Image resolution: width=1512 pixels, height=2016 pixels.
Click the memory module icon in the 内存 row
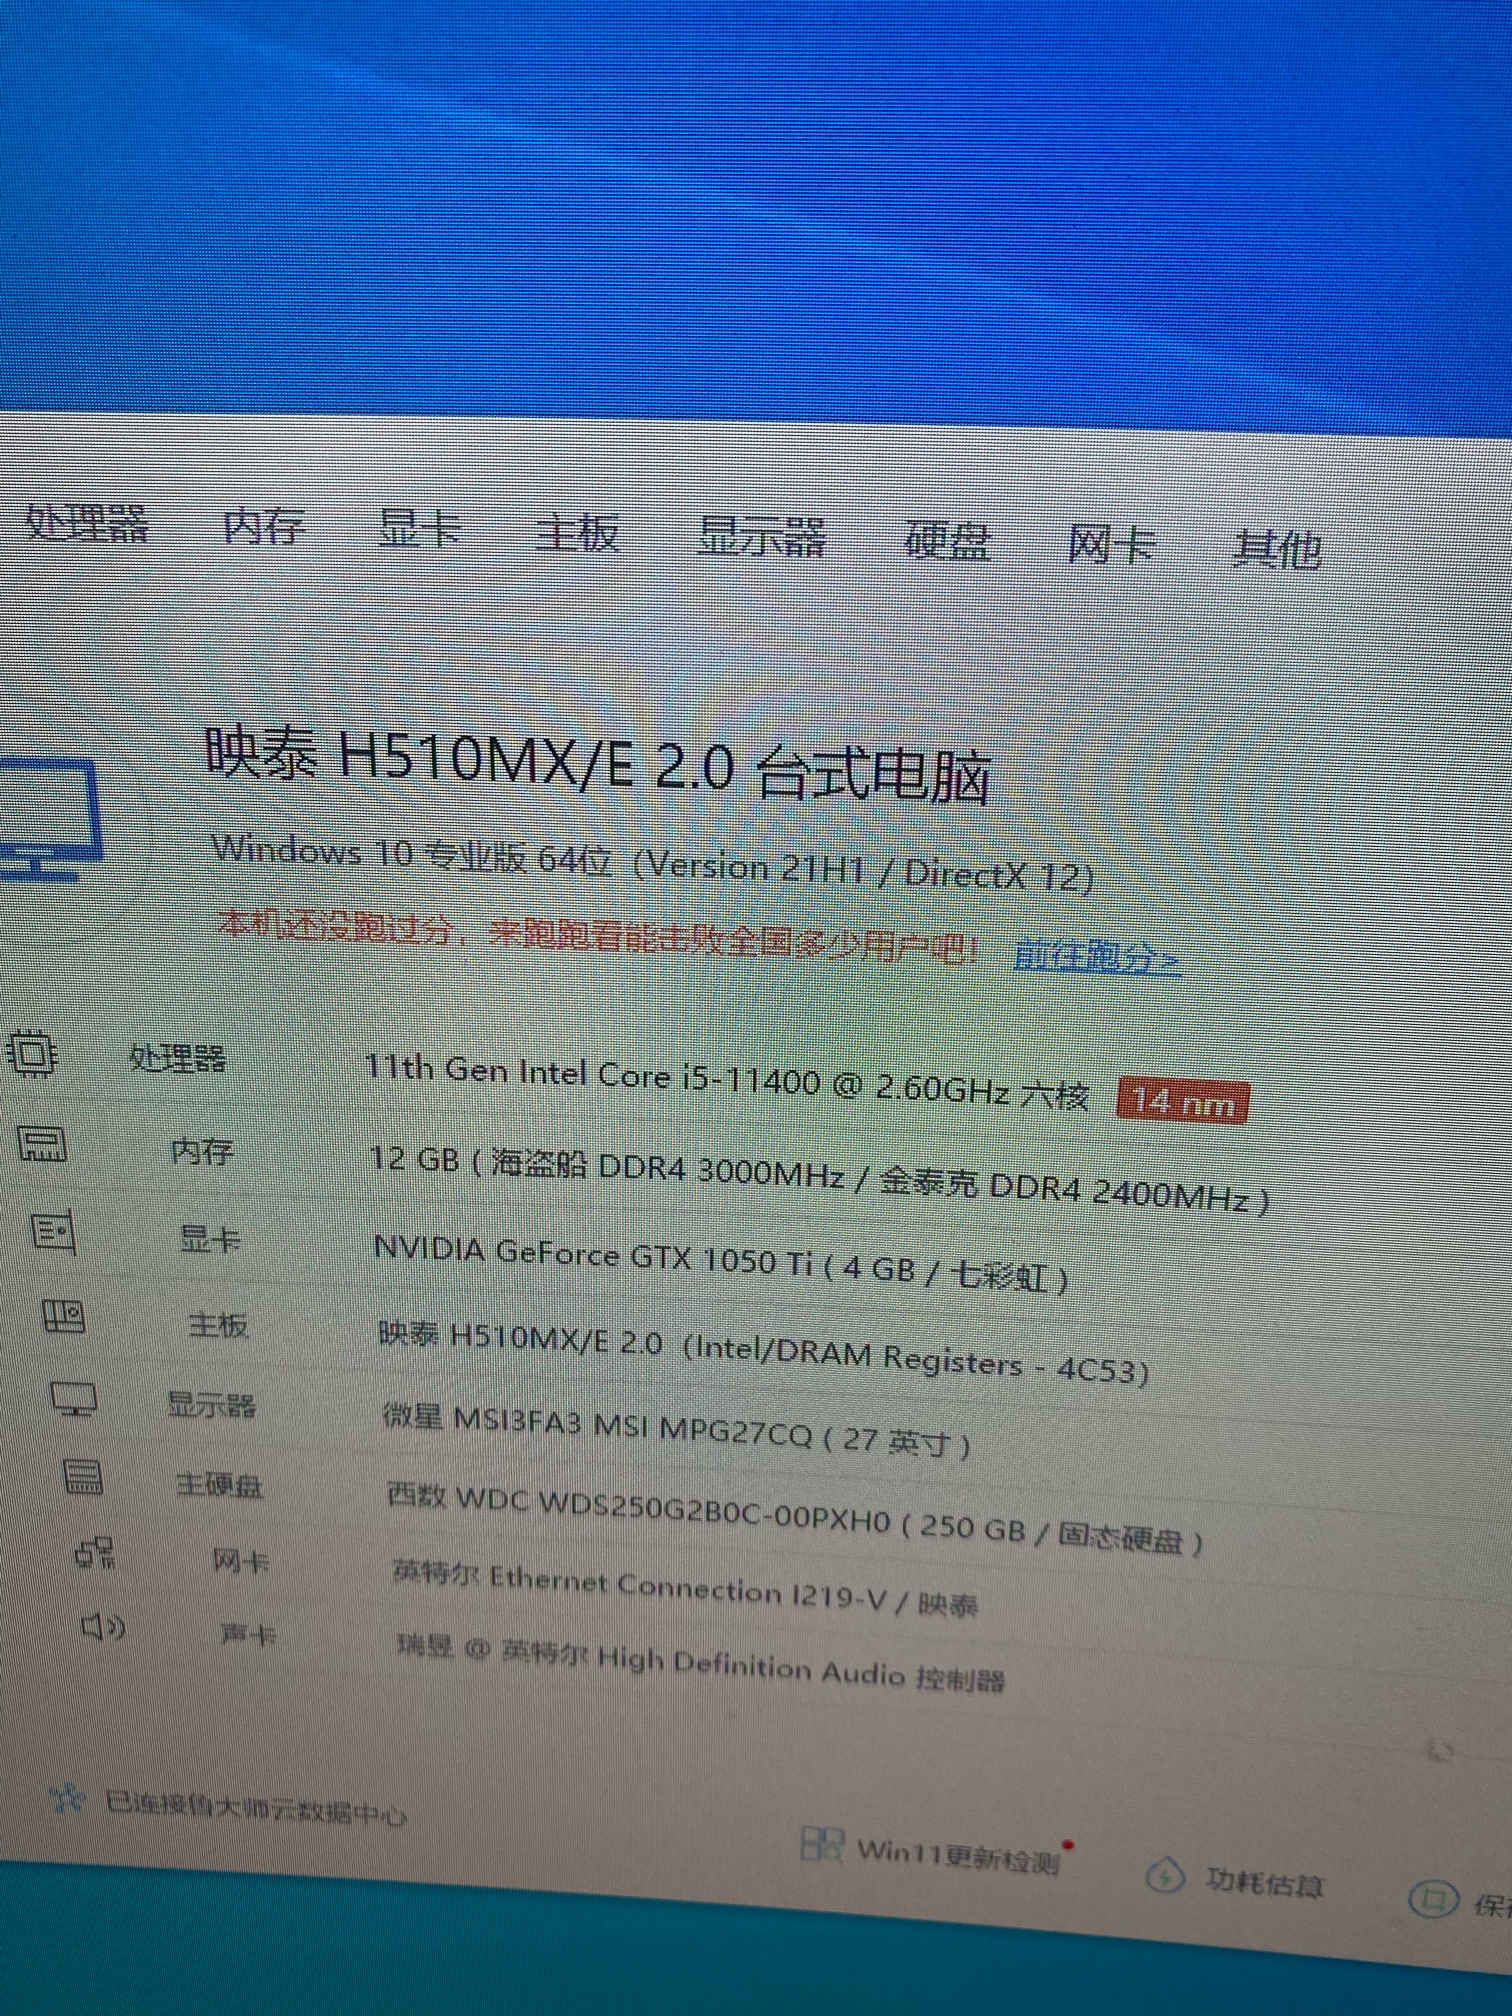click(x=43, y=1144)
